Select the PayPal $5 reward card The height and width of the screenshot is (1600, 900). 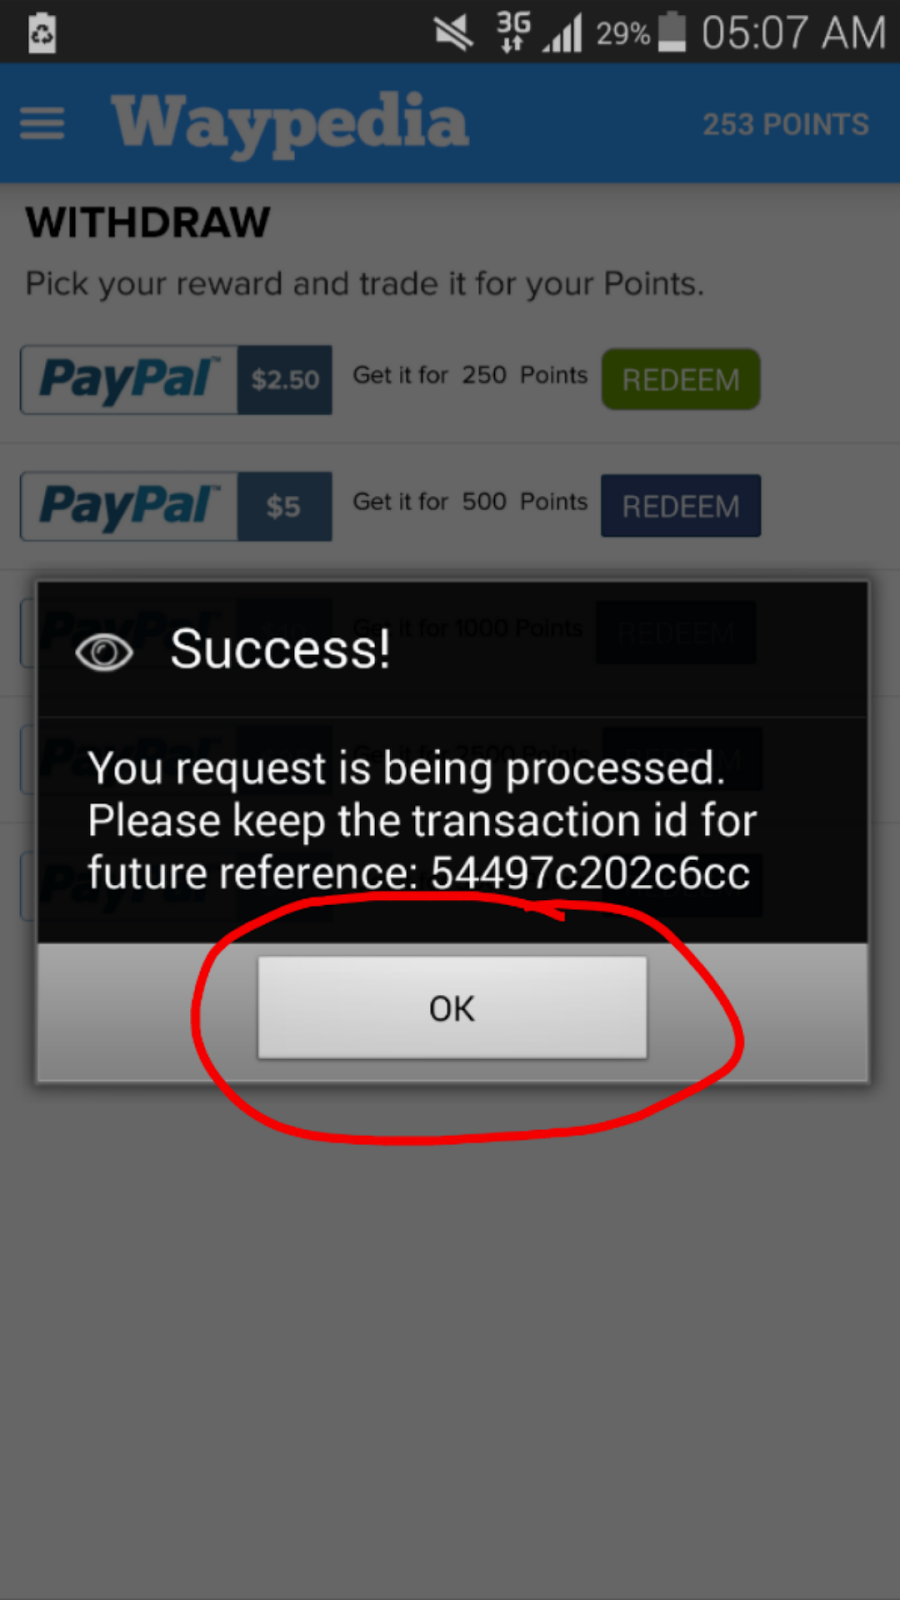coord(176,506)
